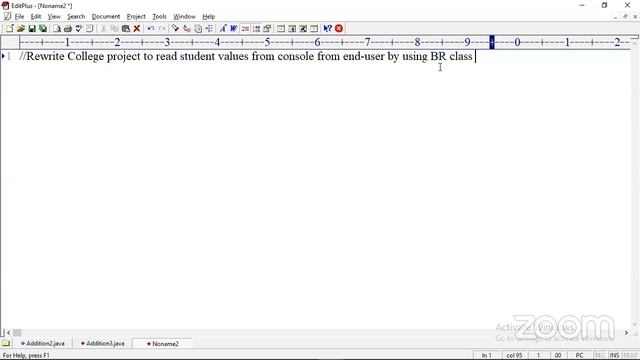Click the red circular Stop icon

click(339, 29)
